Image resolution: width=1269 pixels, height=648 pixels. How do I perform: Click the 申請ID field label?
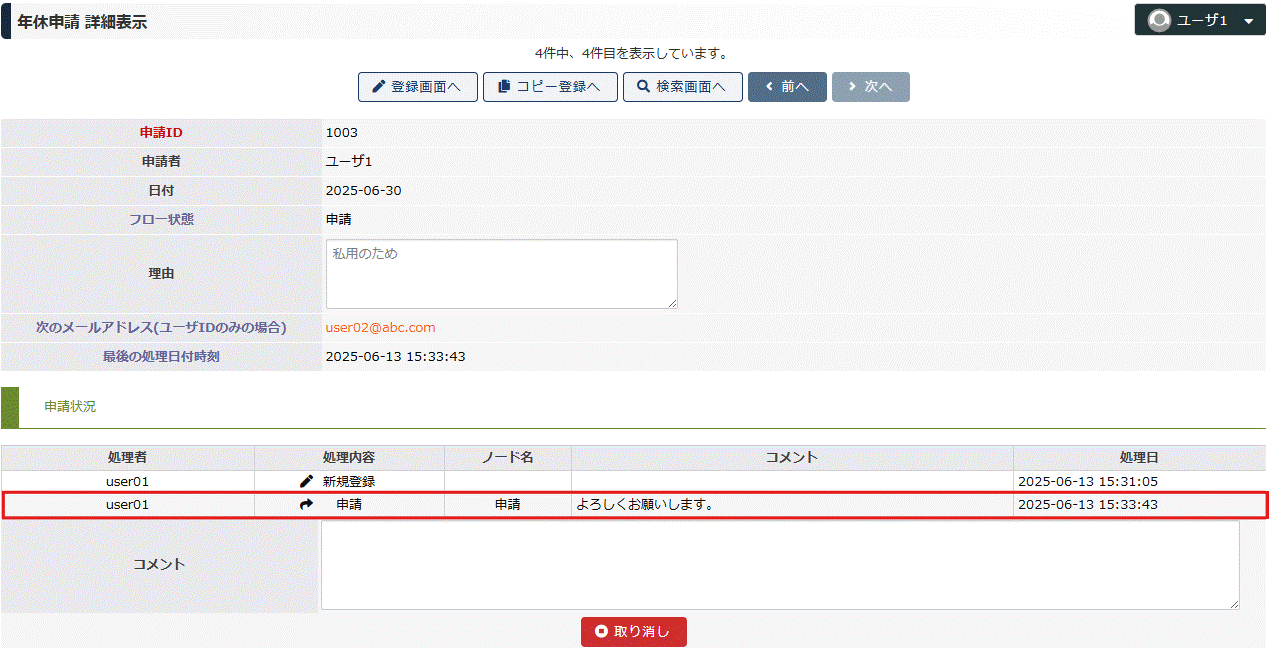coord(161,133)
